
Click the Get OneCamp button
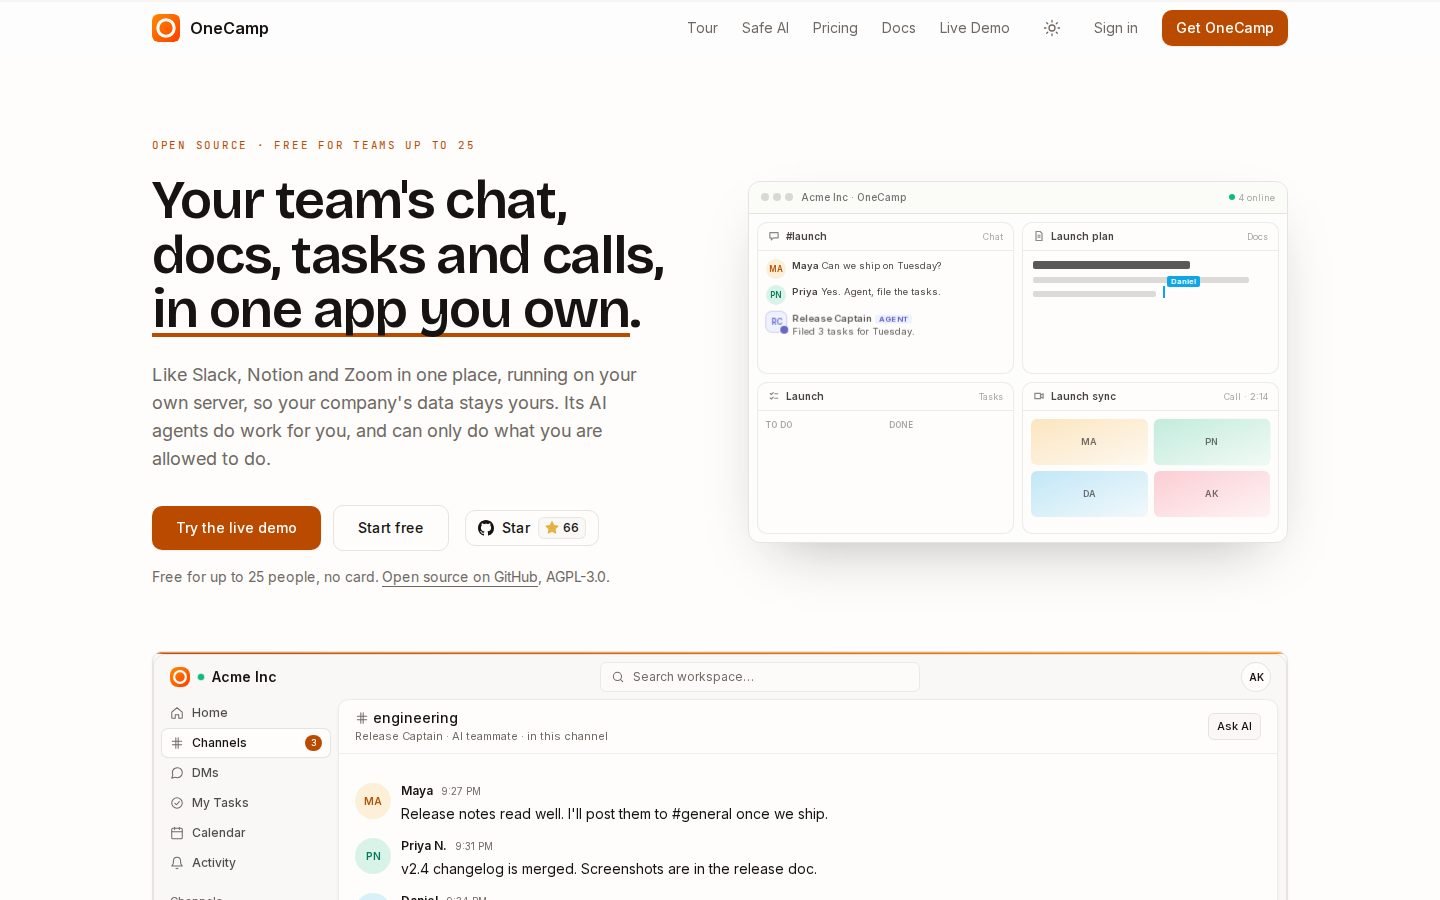point(1225,28)
